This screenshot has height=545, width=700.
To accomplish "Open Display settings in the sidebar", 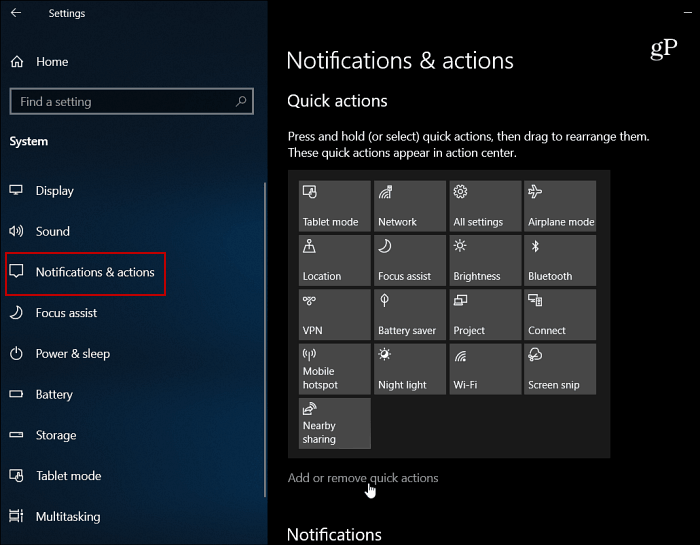I will (132, 191).
